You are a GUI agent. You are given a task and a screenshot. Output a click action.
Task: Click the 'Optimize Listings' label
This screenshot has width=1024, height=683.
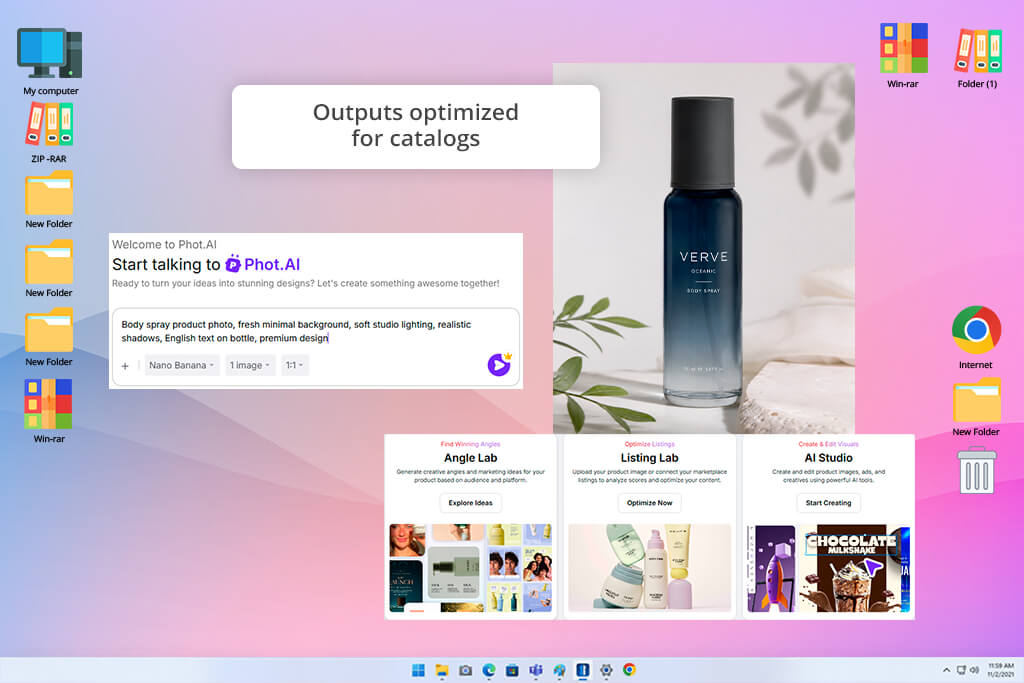click(649, 444)
